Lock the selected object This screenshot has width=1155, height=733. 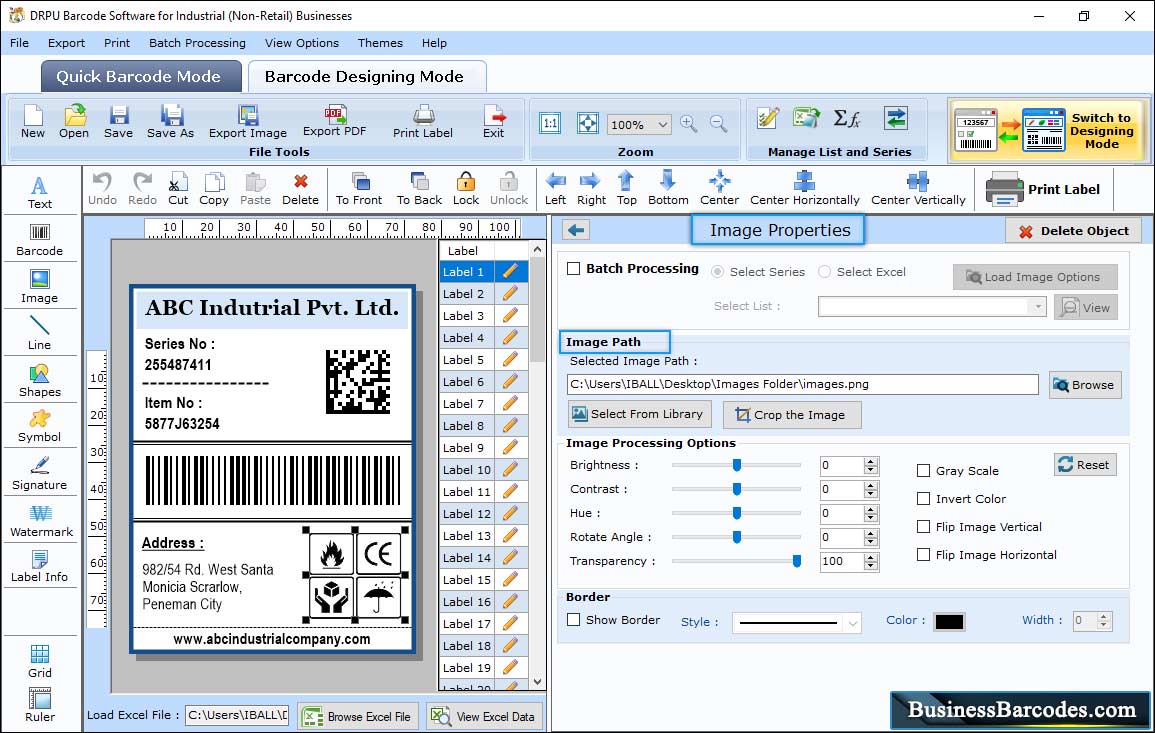(x=466, y=189)
